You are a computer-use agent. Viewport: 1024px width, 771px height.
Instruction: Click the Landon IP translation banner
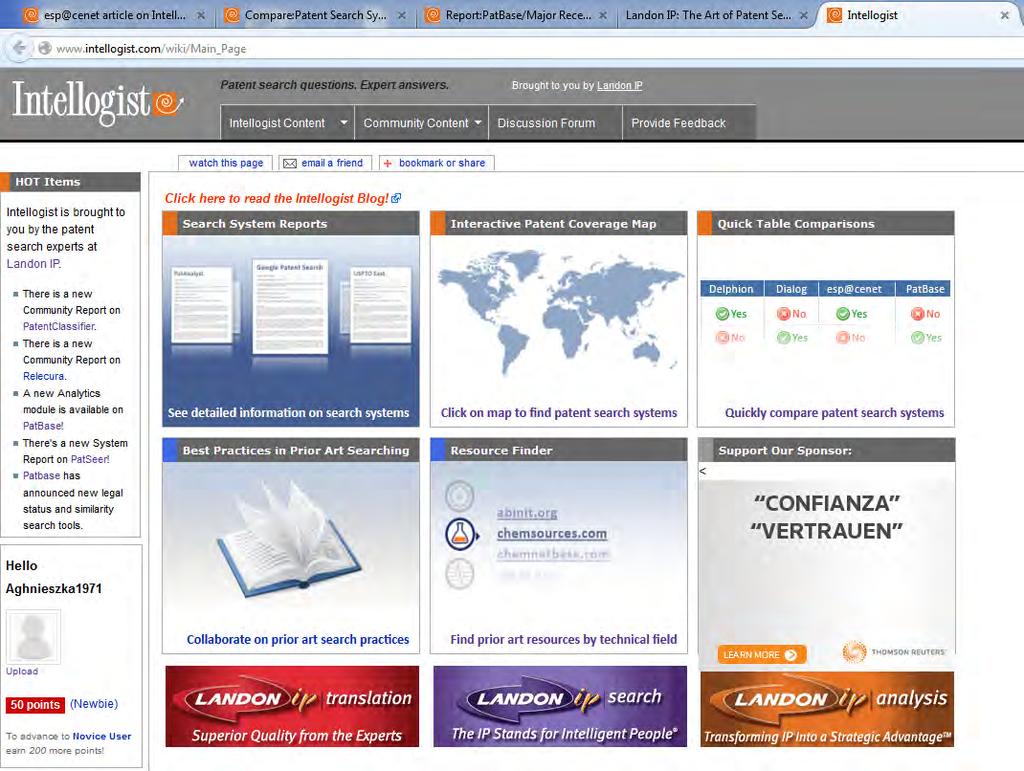coord(292,706)
